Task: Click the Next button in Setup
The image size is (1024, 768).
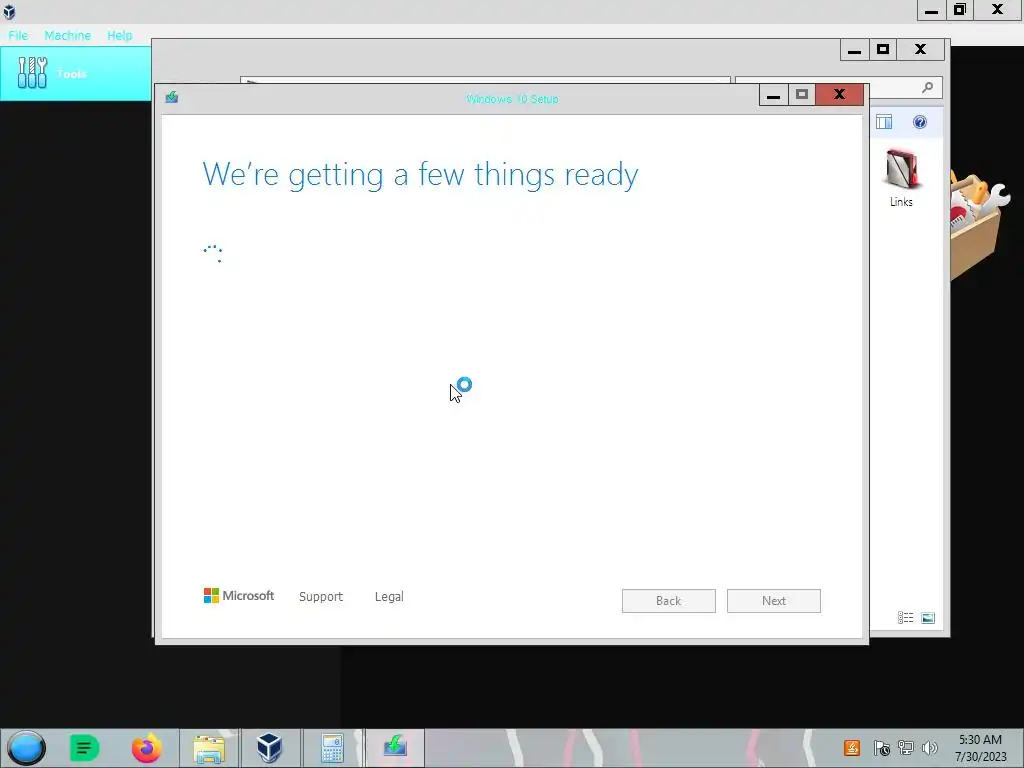Action: 774,601
